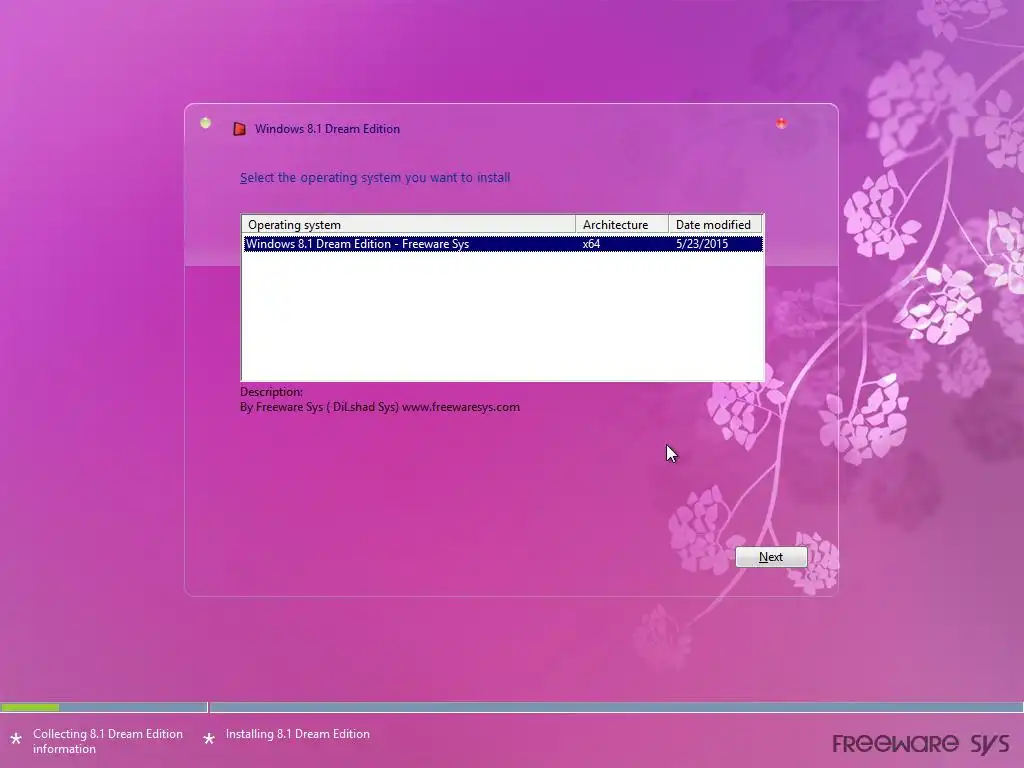
Task: Click the www.freewaresys.com description text
Action: [461, 407]
